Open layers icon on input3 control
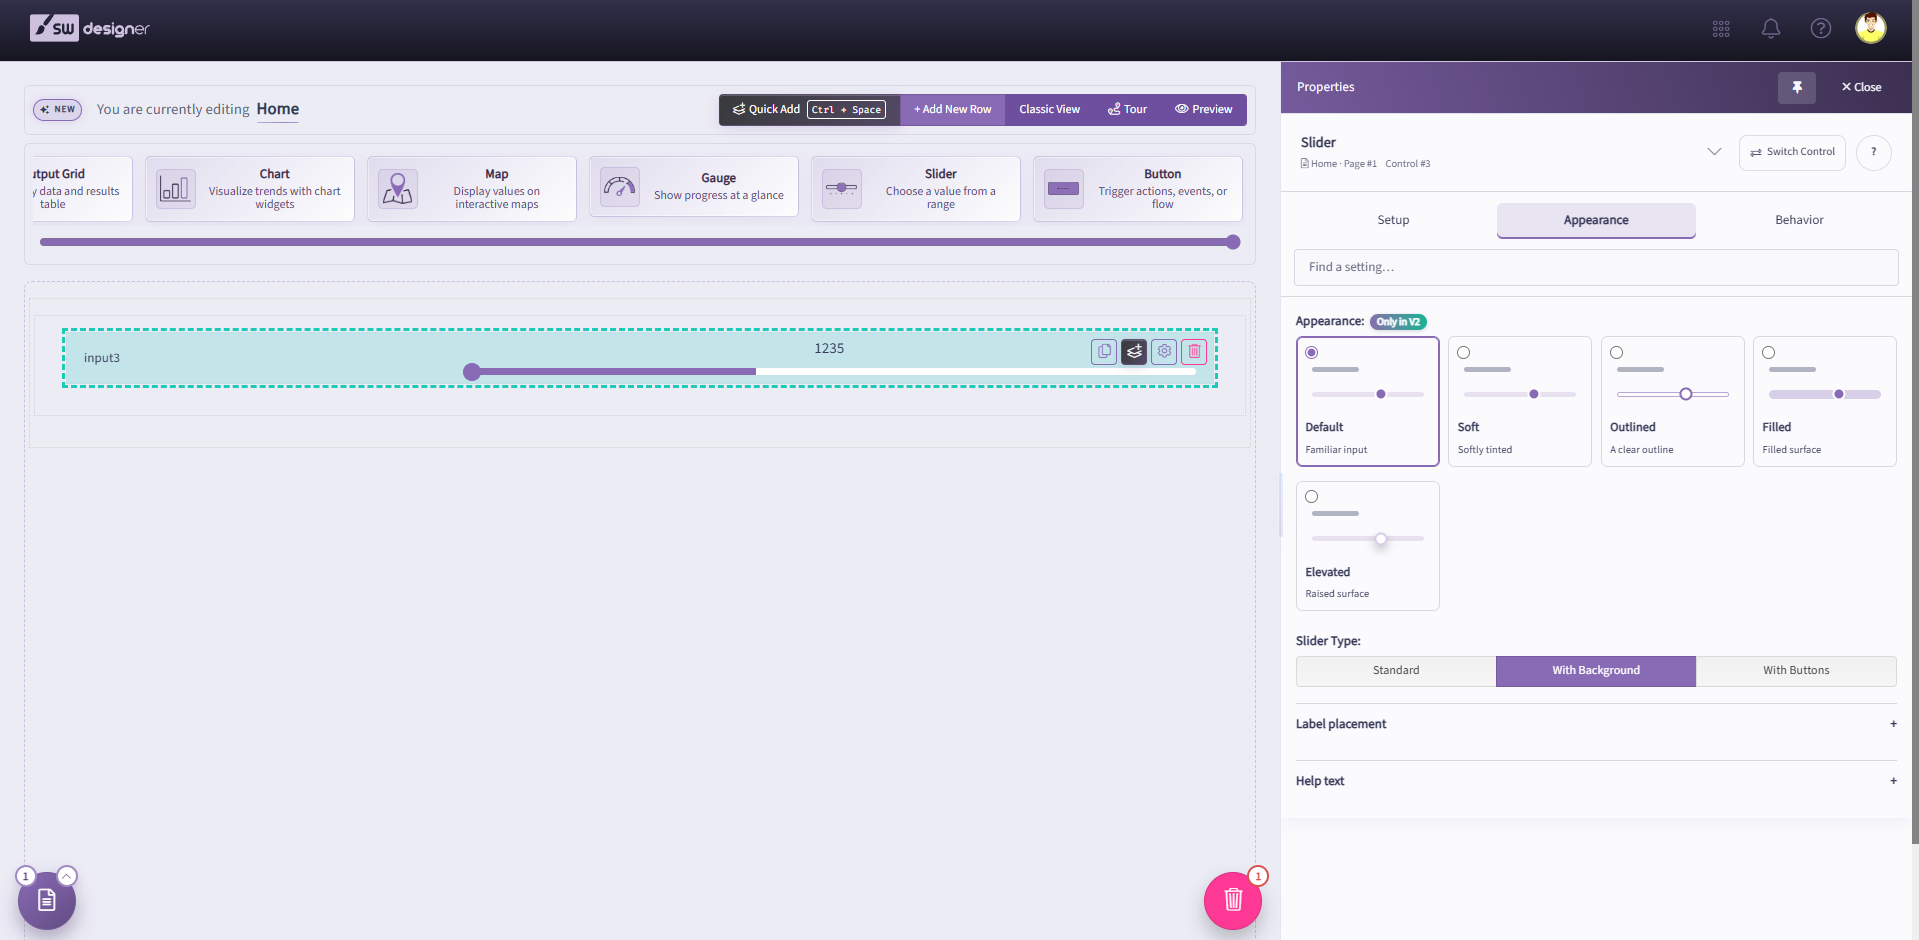Screen dimensions: 1919x940 (1134, 351)
